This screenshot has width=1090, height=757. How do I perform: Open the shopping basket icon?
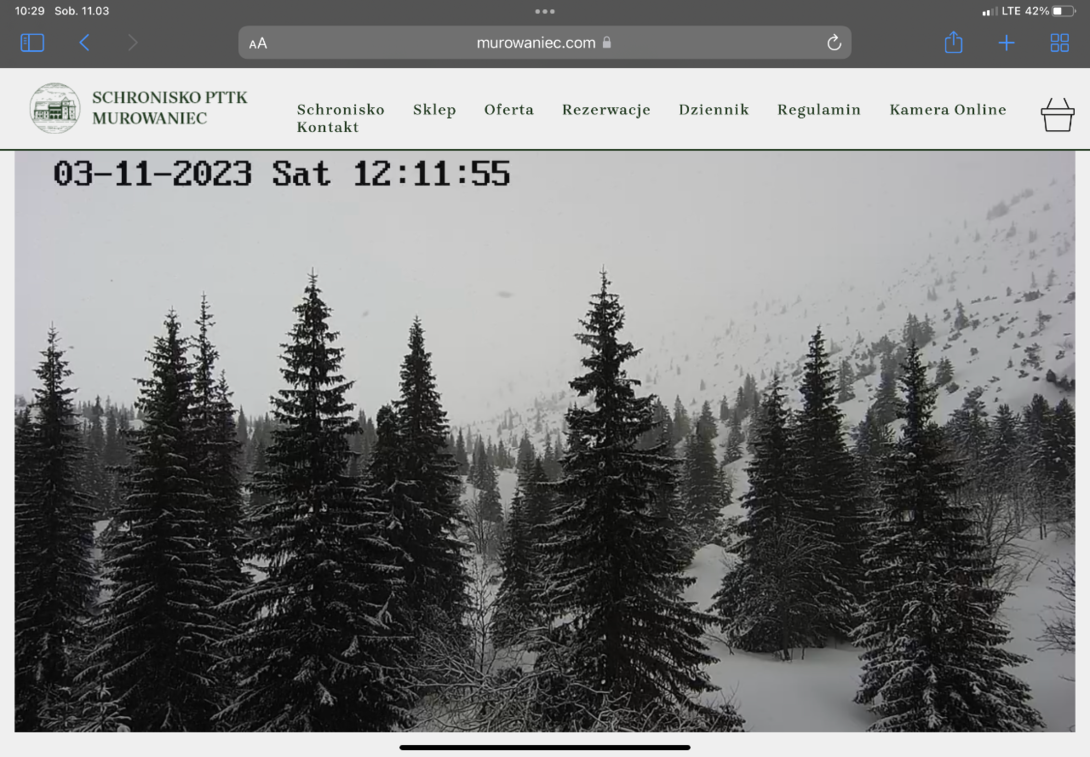point(1057,115)
